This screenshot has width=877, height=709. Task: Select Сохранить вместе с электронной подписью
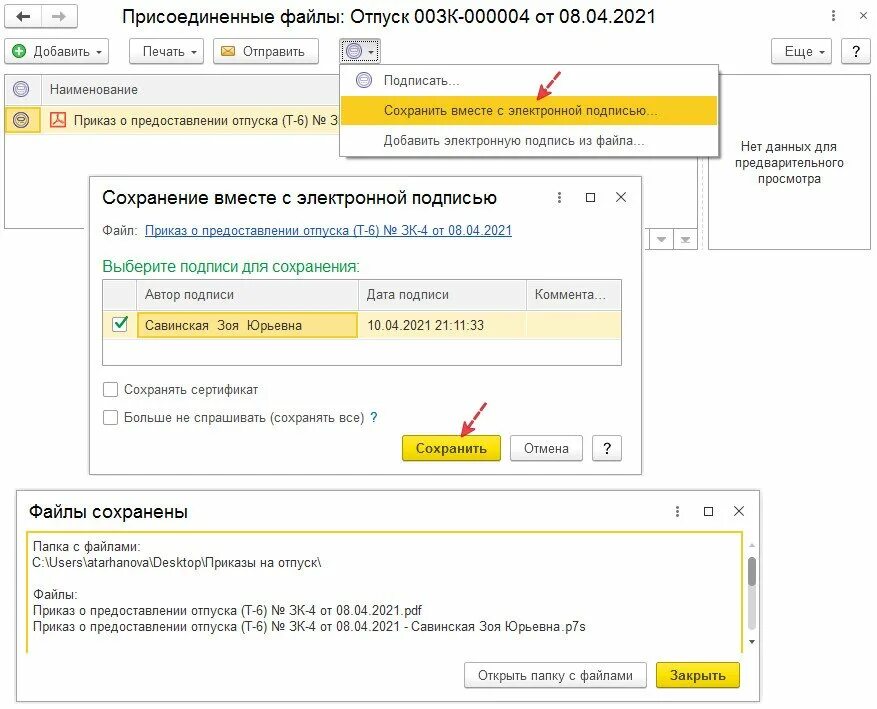(529, 111)
